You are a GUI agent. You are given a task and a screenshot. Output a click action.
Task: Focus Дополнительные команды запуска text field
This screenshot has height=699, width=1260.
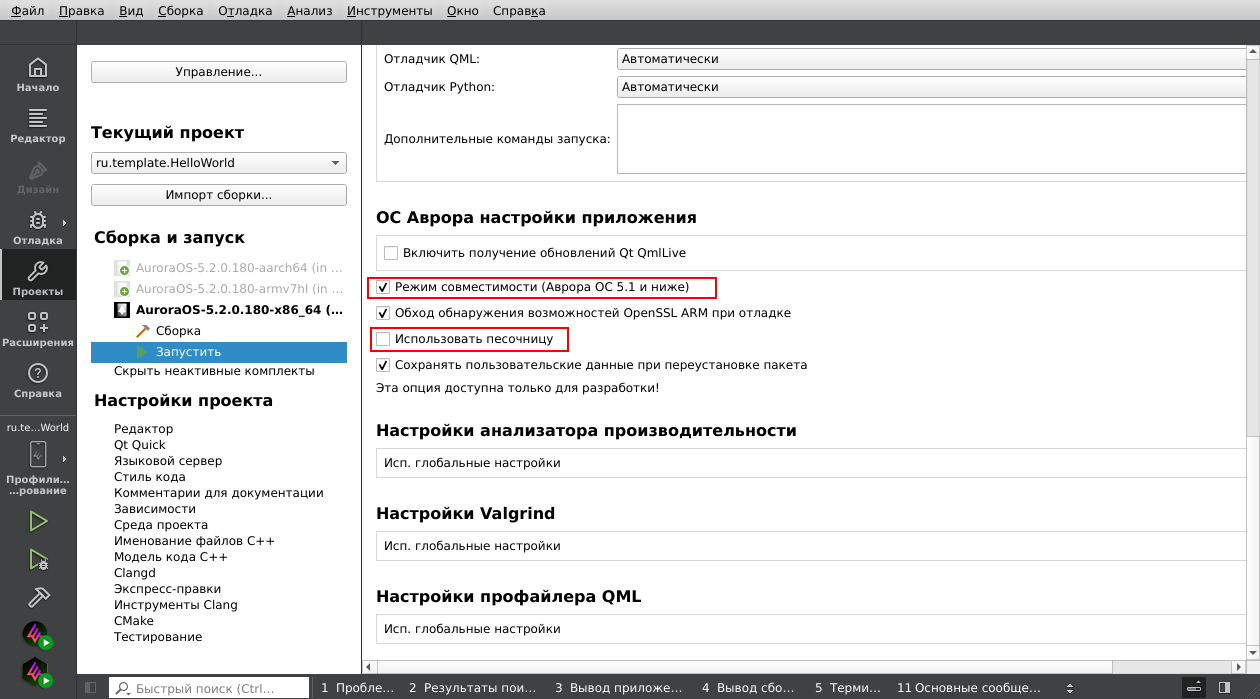(x=931, y=139)
